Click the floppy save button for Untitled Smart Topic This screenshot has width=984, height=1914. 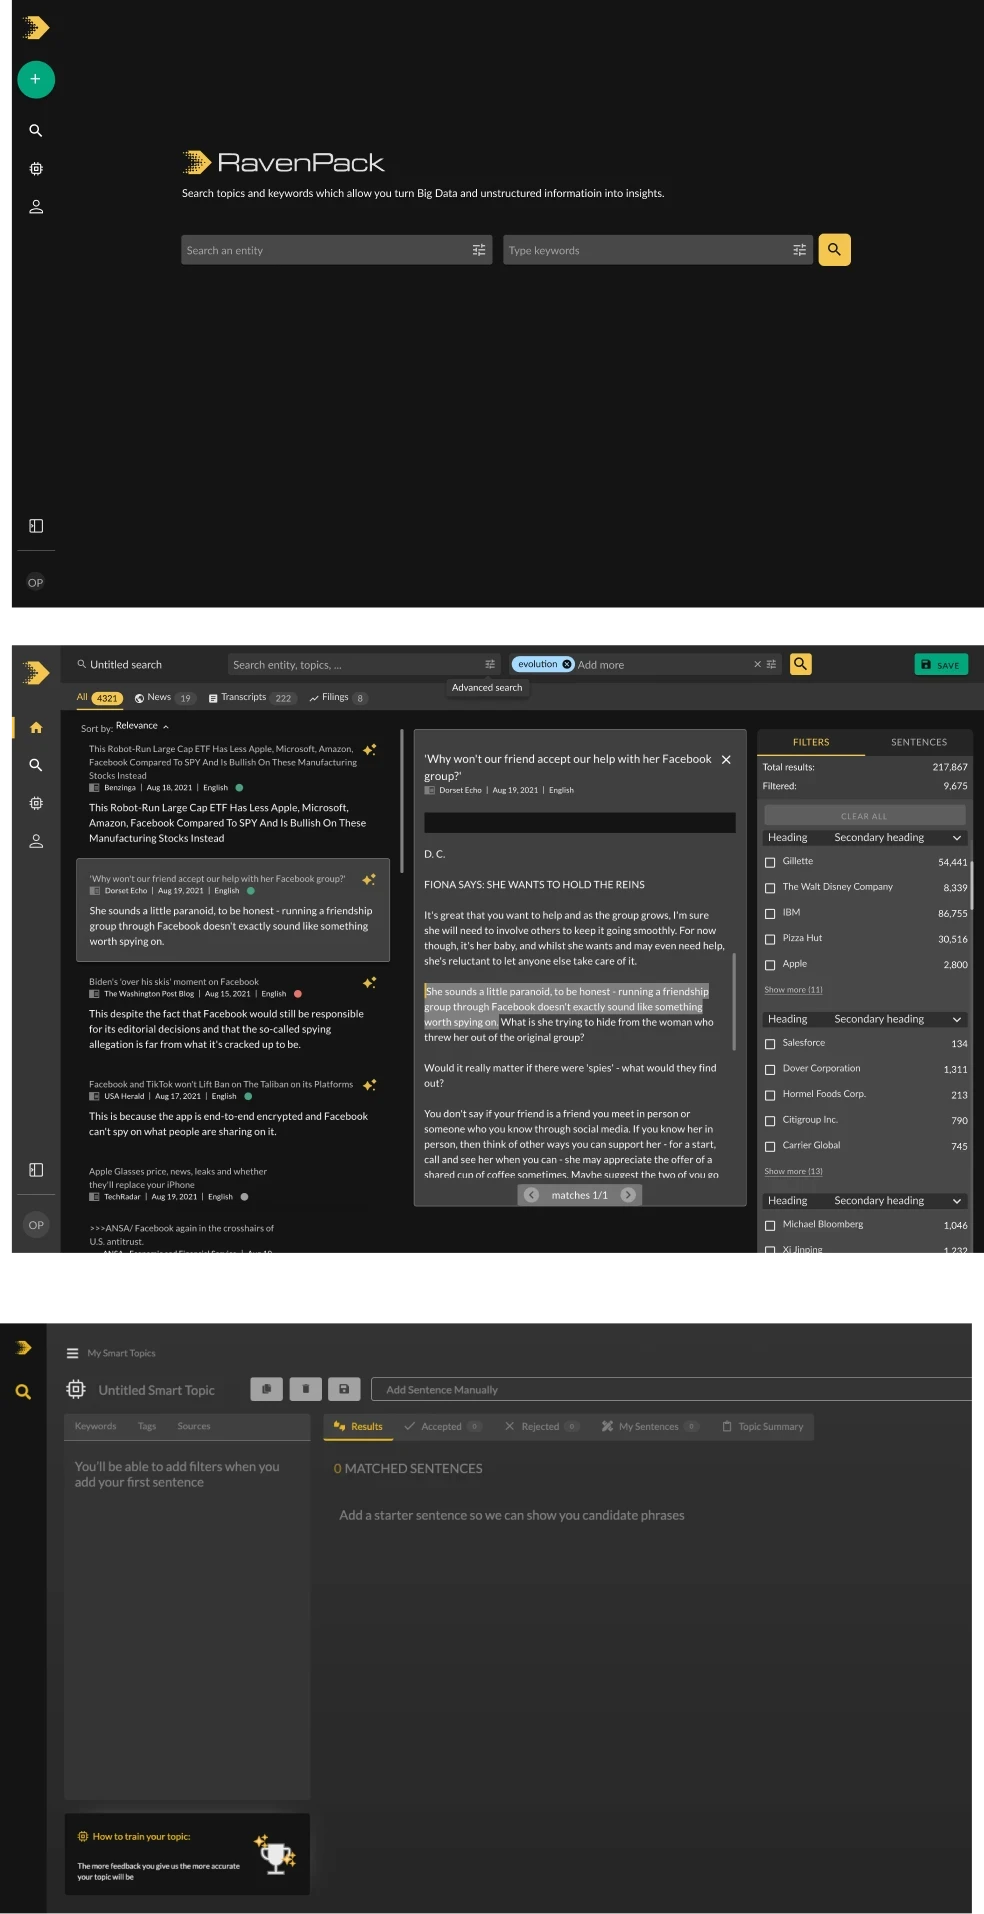coord(344,1389)
